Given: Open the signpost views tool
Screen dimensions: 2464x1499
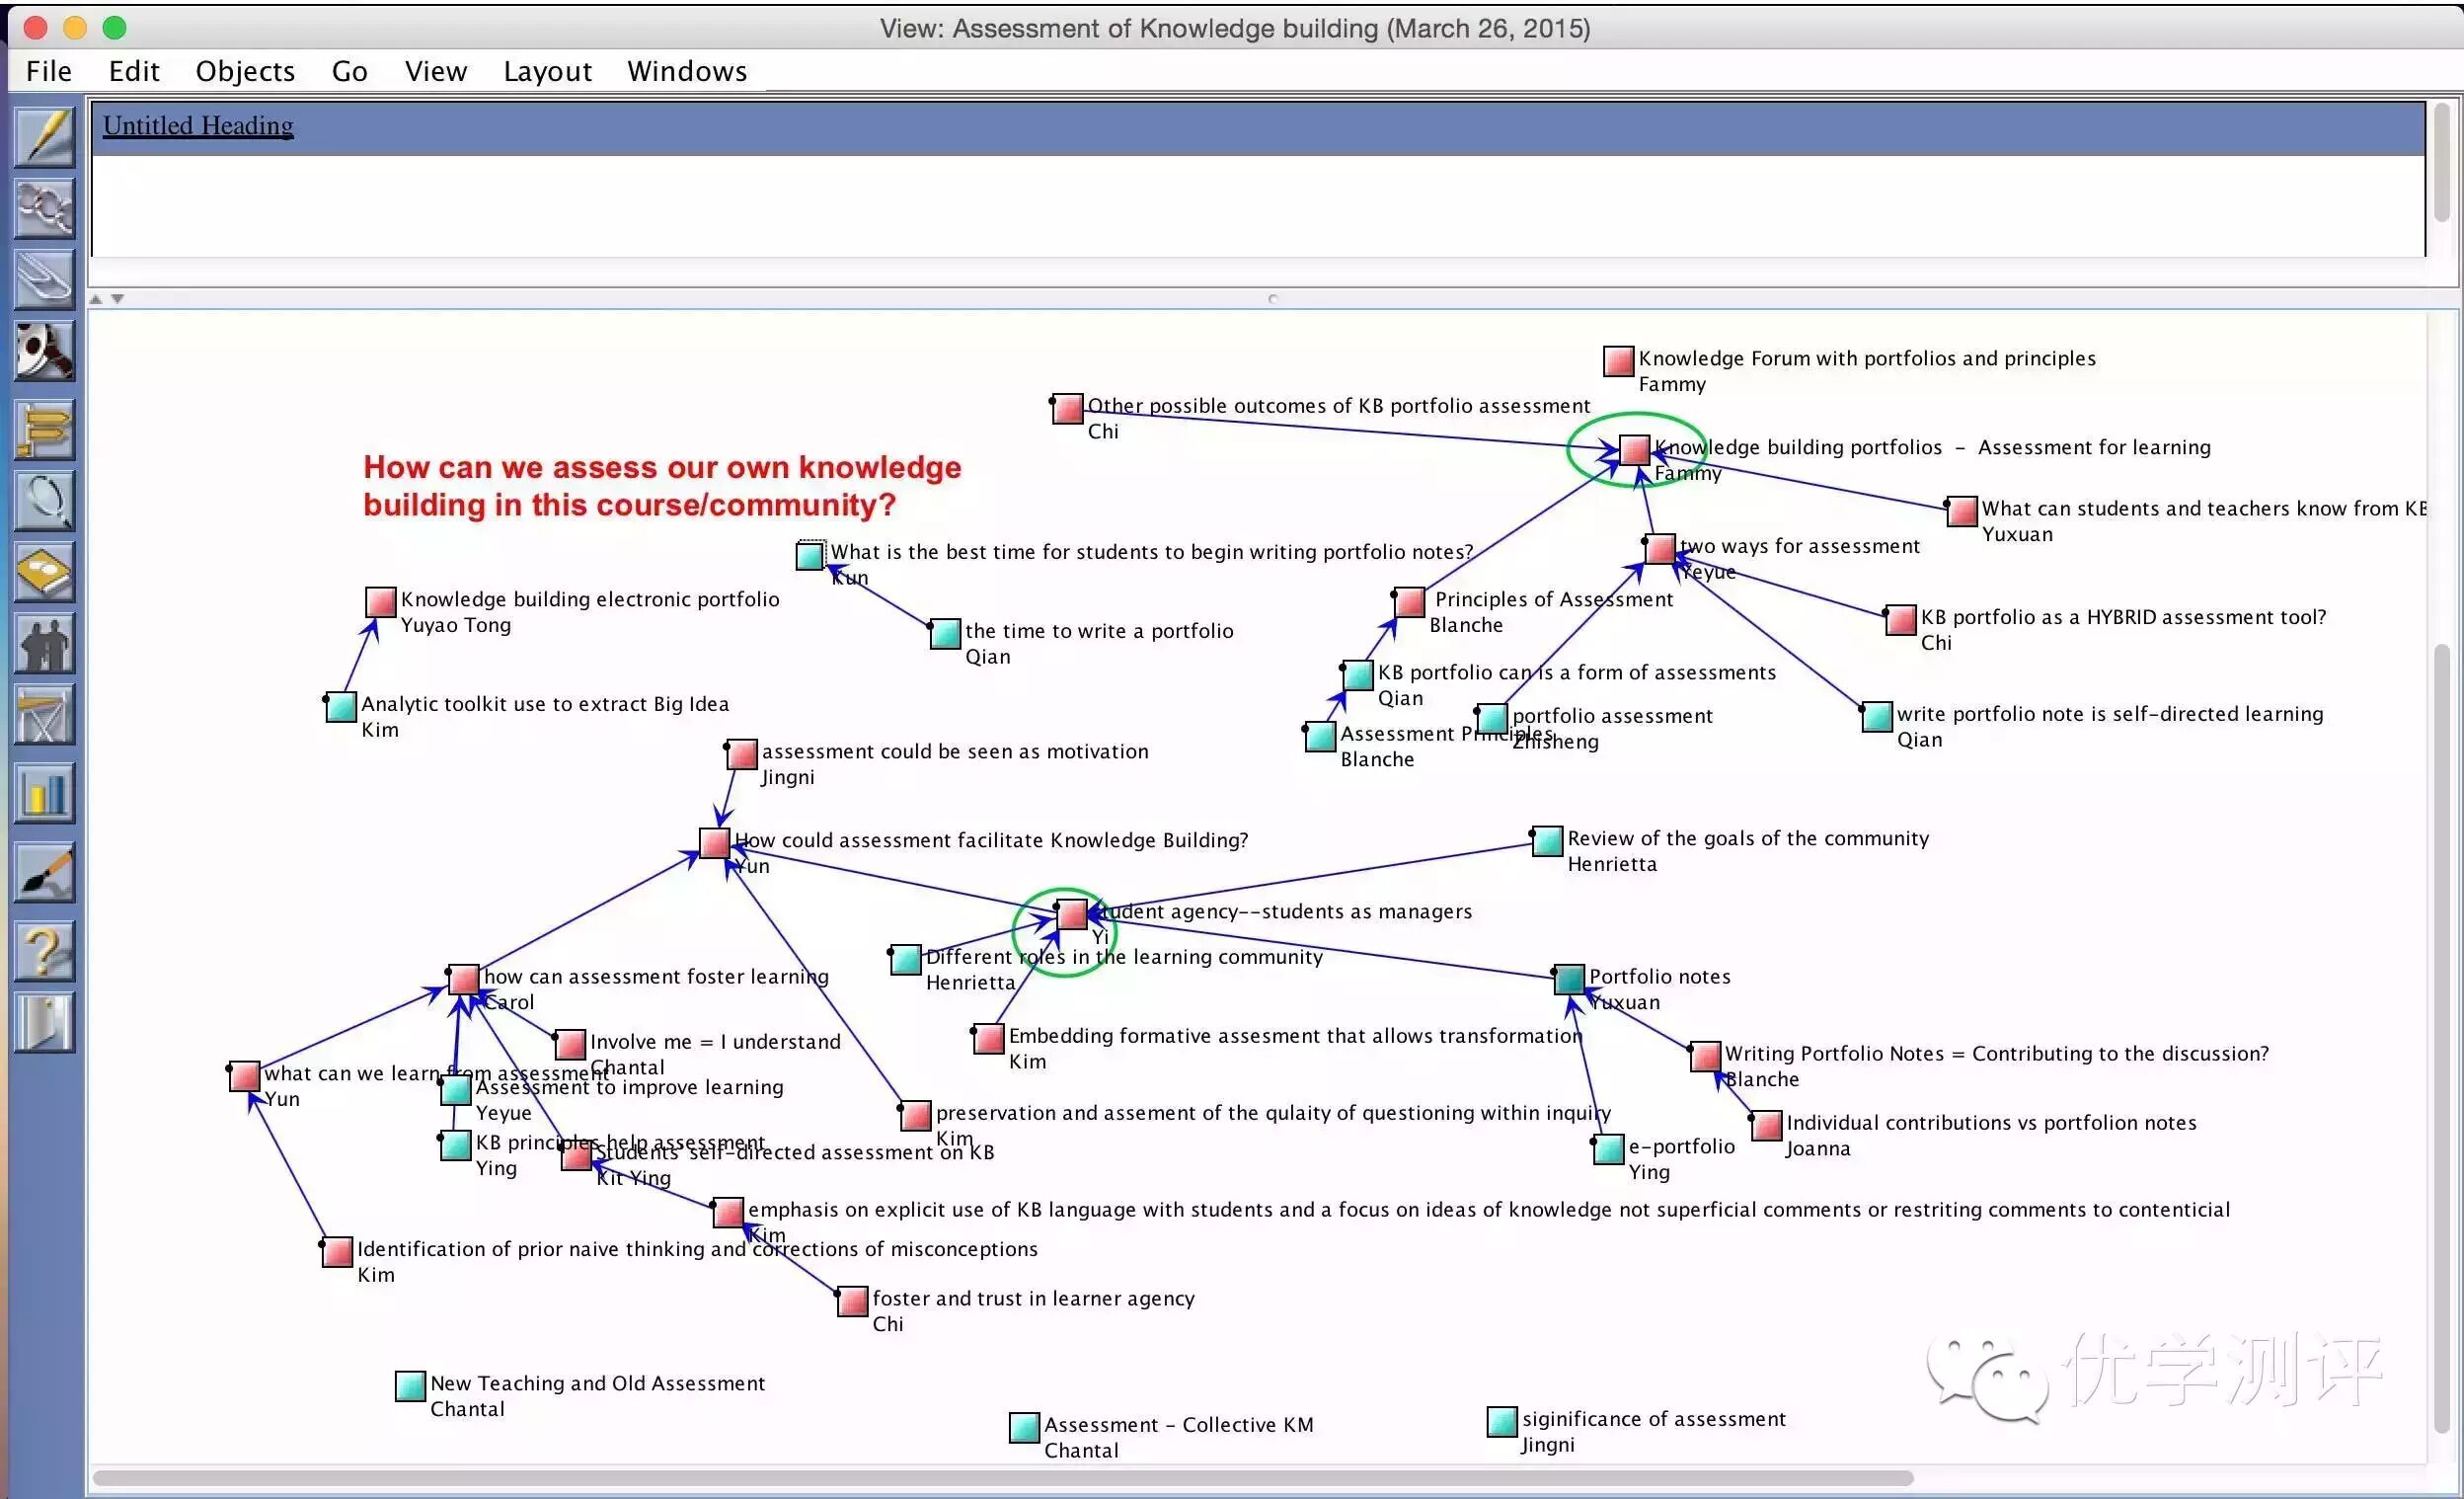Looking at the screenshot, I should [x=45, y=431].
